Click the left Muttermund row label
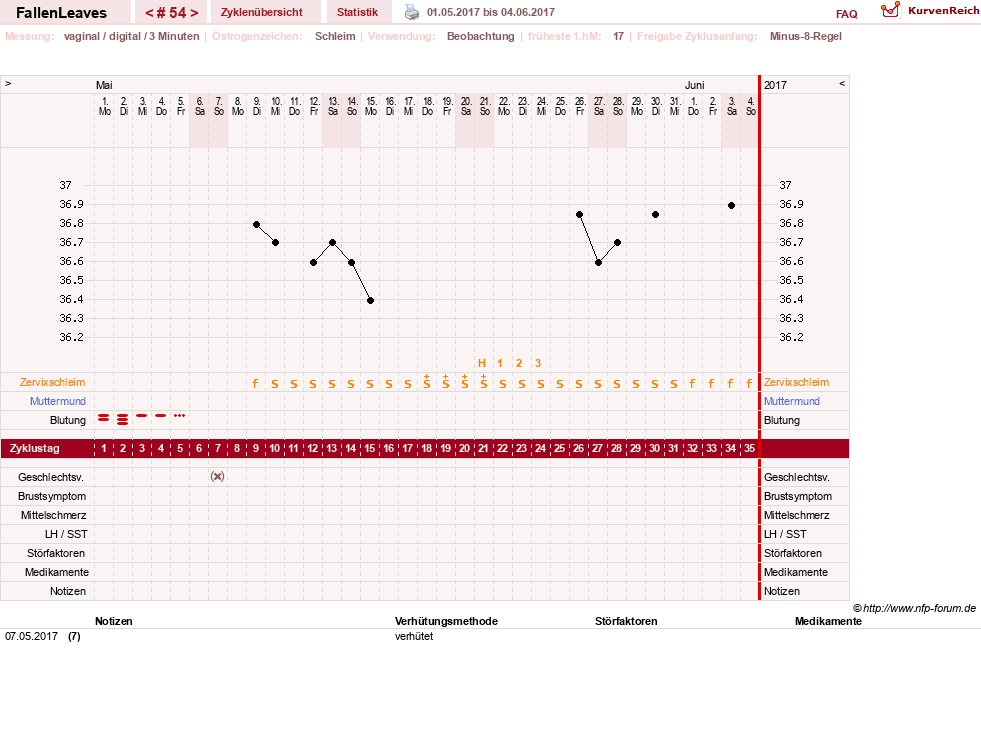This screenshot has height=740, width=981. pyautogui.click(x=58, y=401)
